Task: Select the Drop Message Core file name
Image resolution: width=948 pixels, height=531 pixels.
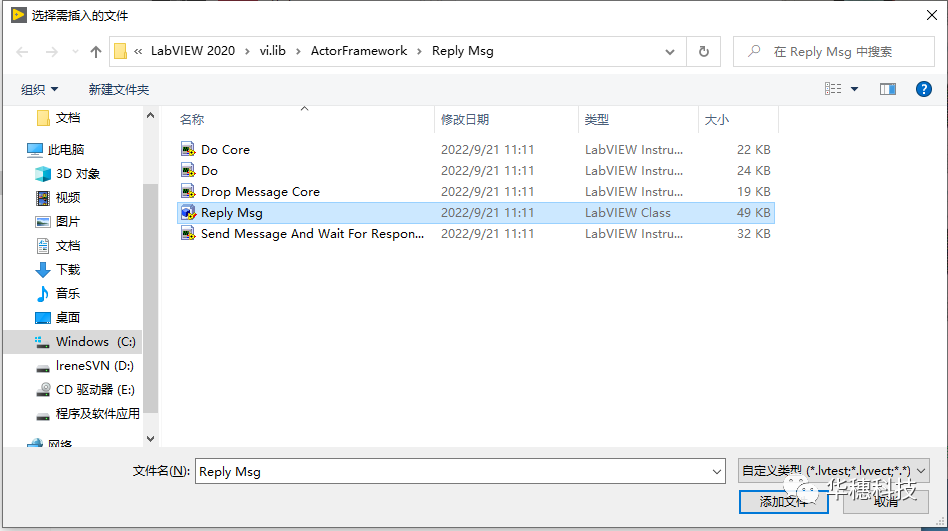Action: click(260, 192)
